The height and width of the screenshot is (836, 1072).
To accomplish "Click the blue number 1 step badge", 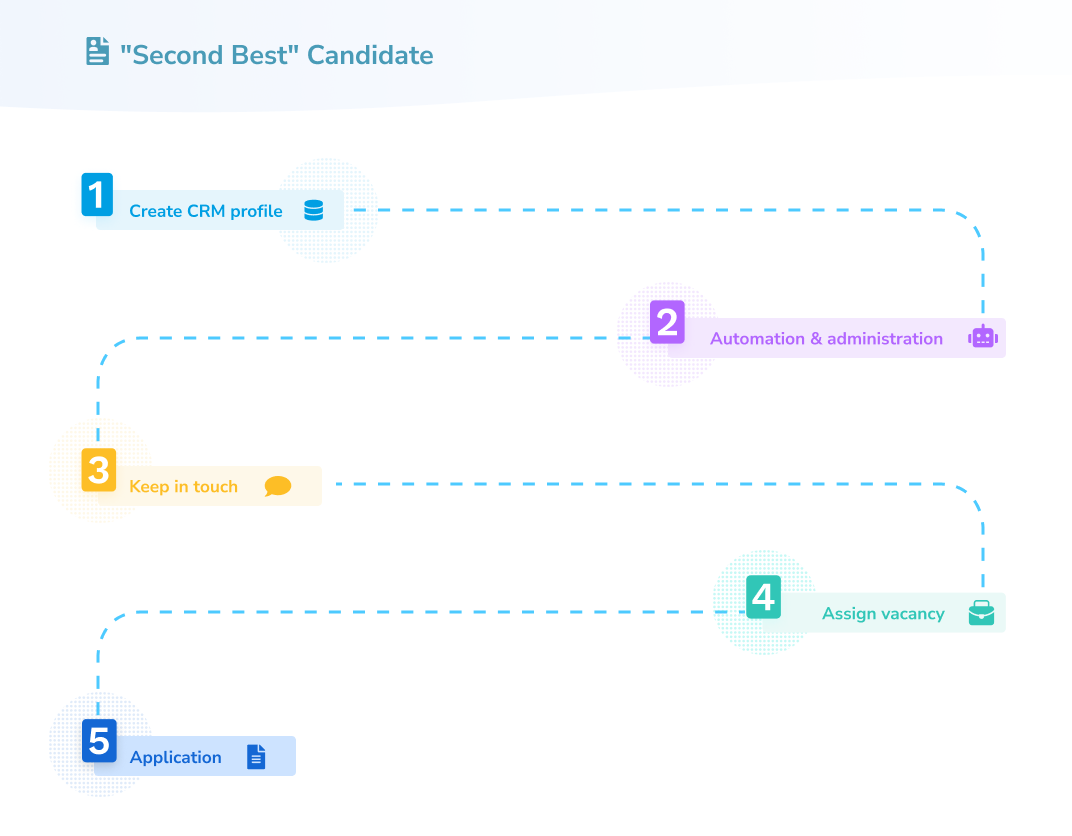I will coord(97,195).
